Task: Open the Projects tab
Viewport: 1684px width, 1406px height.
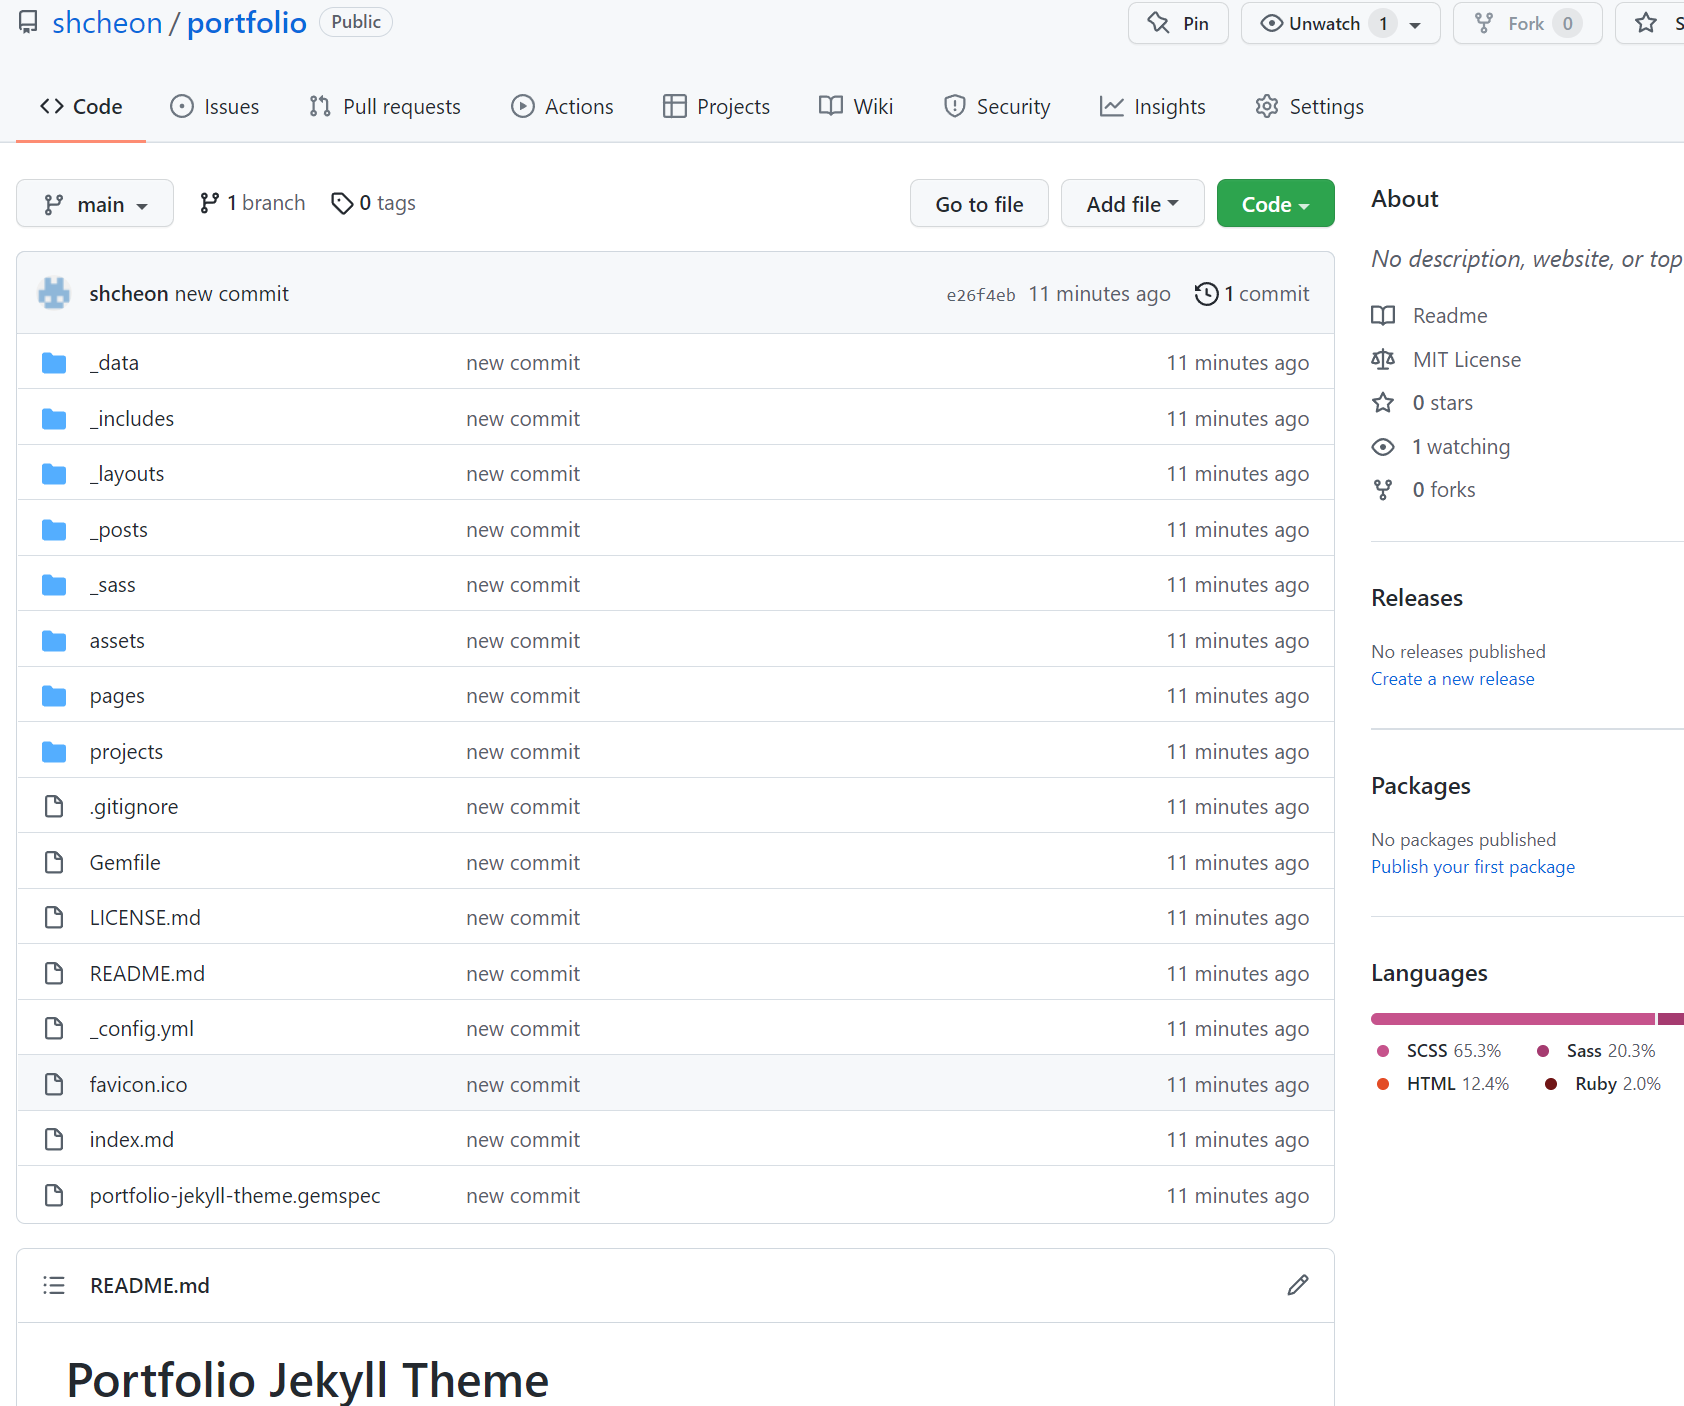Action: pyautogui.click(x=716, y=106)
